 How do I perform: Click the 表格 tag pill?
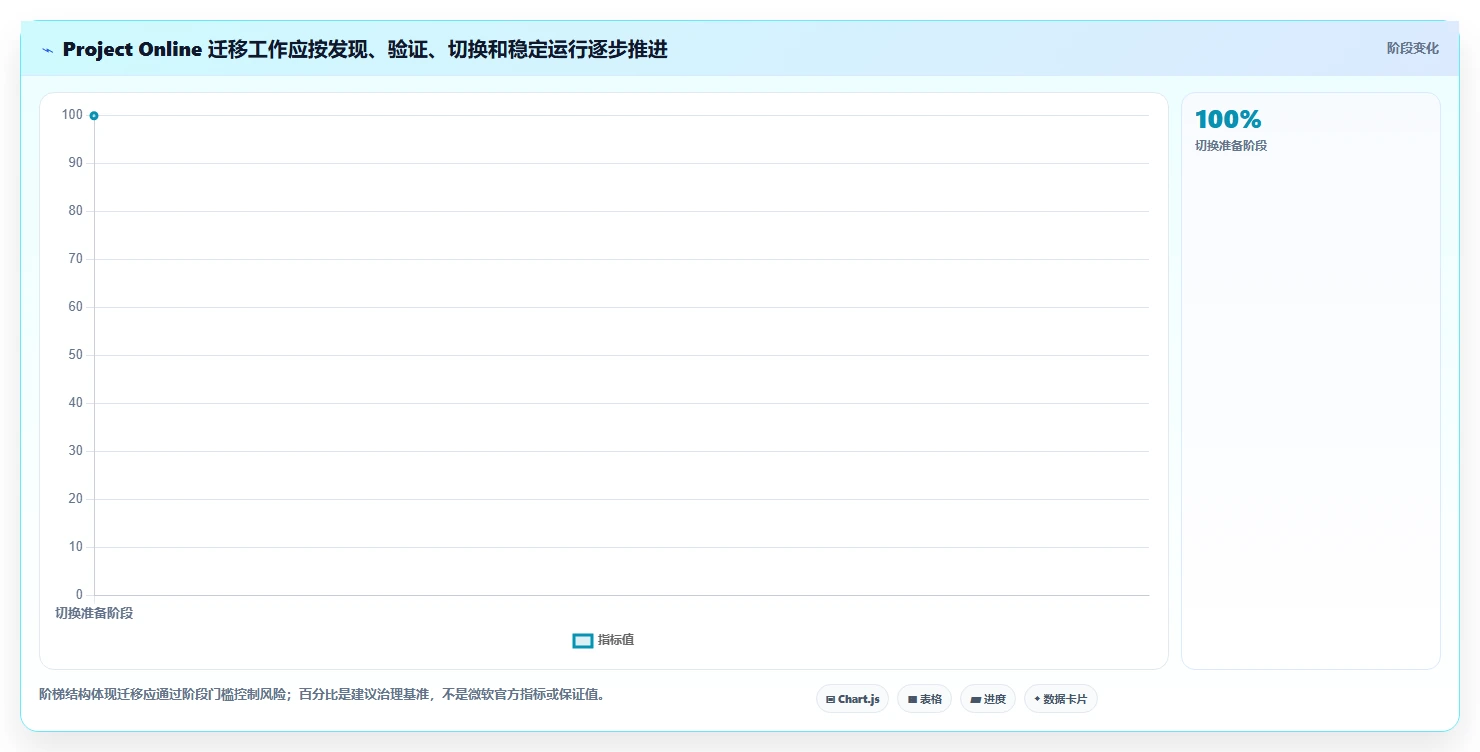(924, 699)
